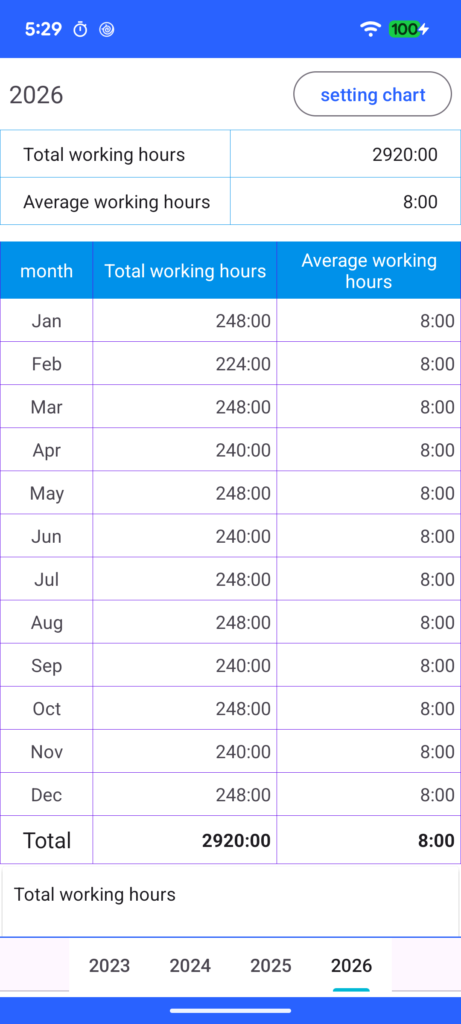461x1024 pixels.
Task: Switch to the 2024 tab
Action: (x=190, y=965)
